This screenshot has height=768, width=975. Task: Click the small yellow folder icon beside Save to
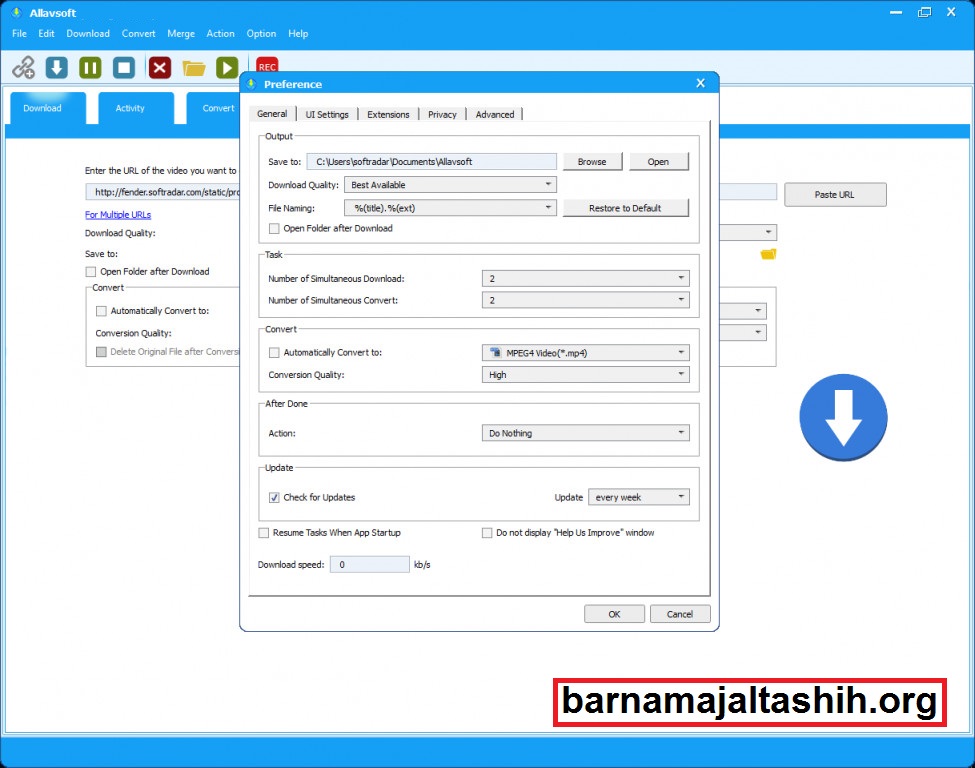[769, 254]
